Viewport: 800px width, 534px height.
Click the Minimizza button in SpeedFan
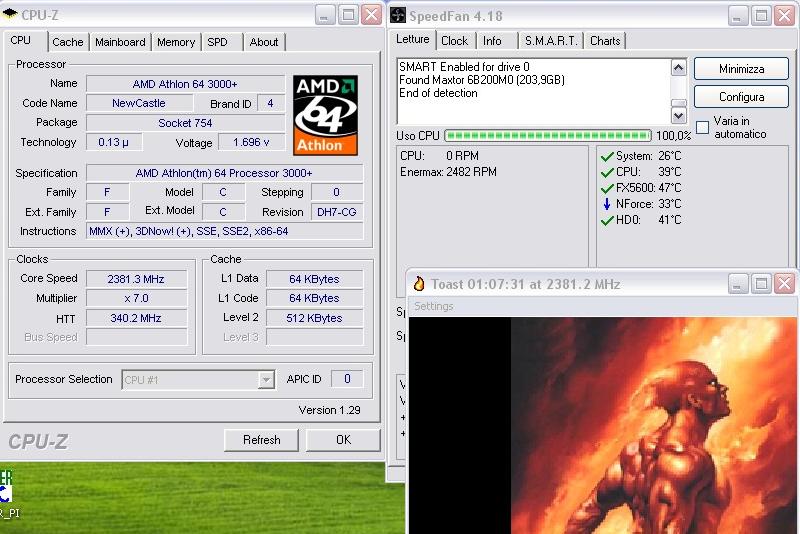coord(741,69)
